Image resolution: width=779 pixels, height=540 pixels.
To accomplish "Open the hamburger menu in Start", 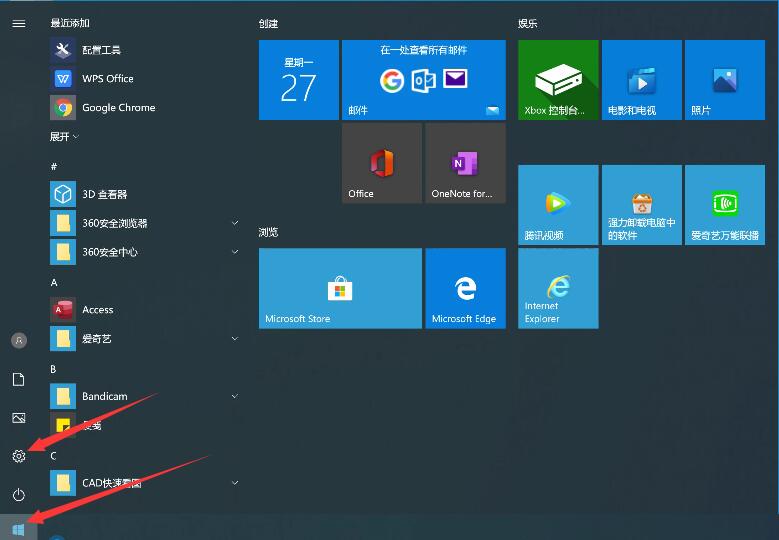I will [19, 23].
